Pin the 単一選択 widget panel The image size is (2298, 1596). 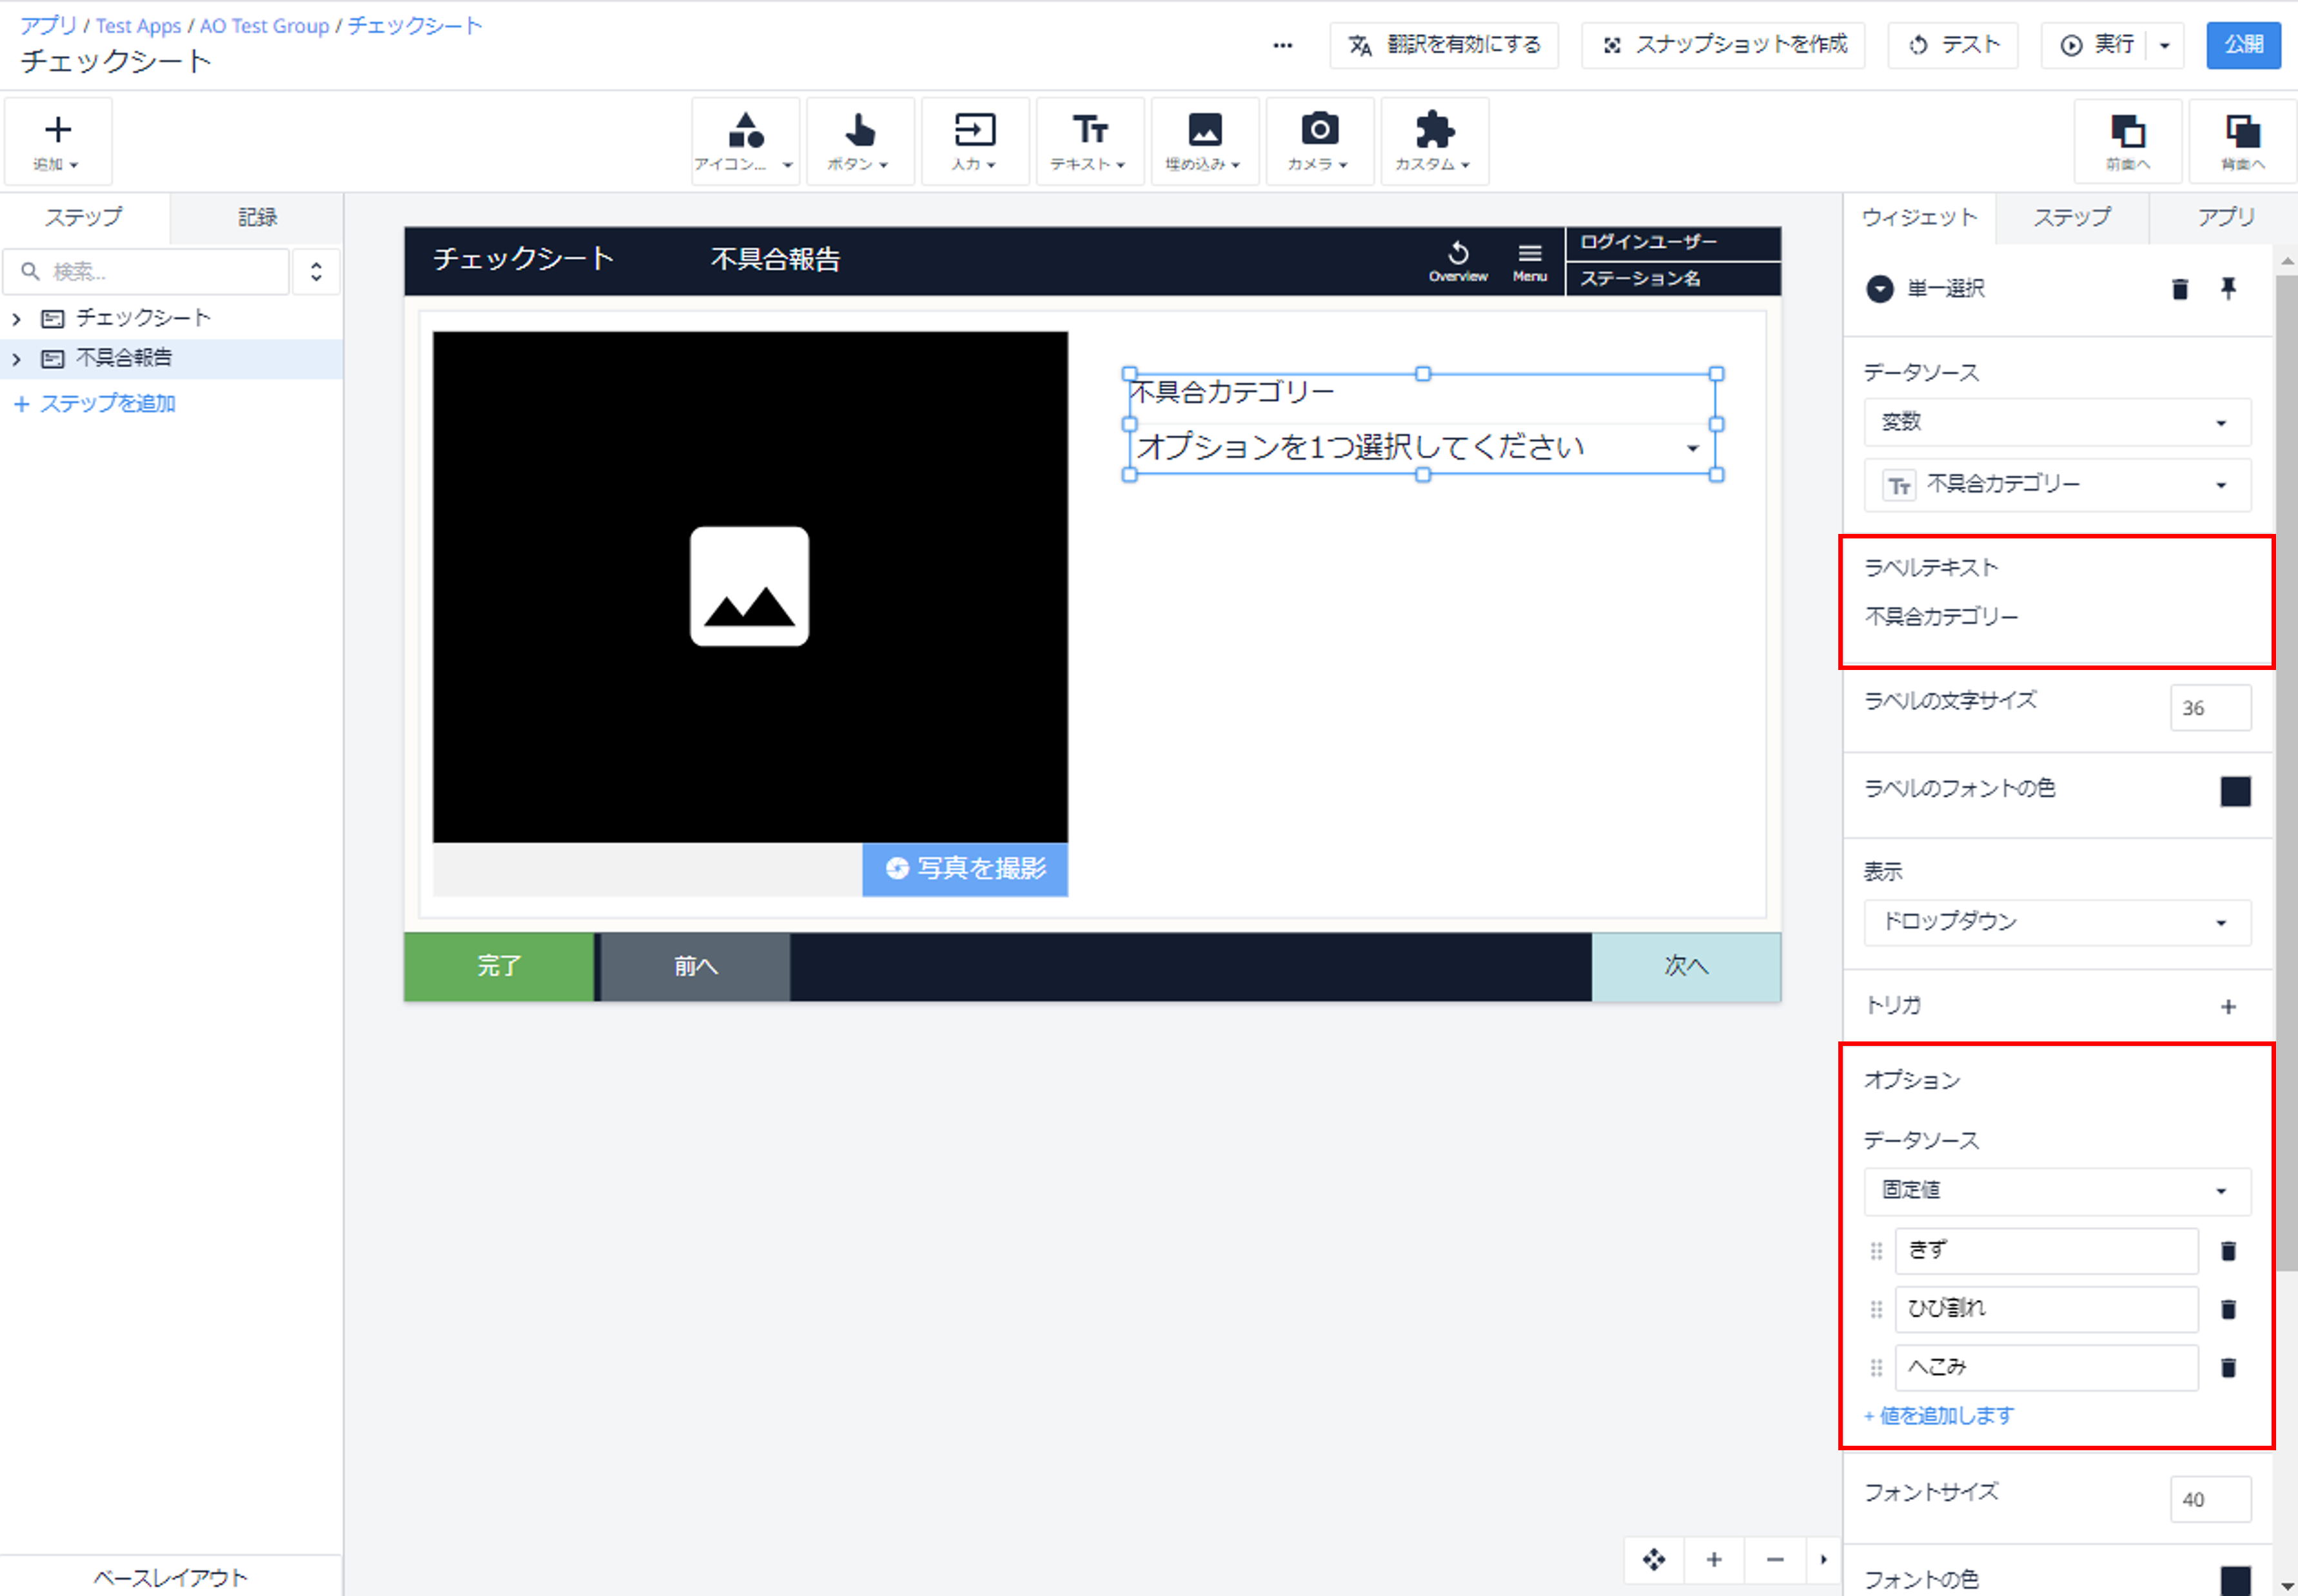point(2228,289)
